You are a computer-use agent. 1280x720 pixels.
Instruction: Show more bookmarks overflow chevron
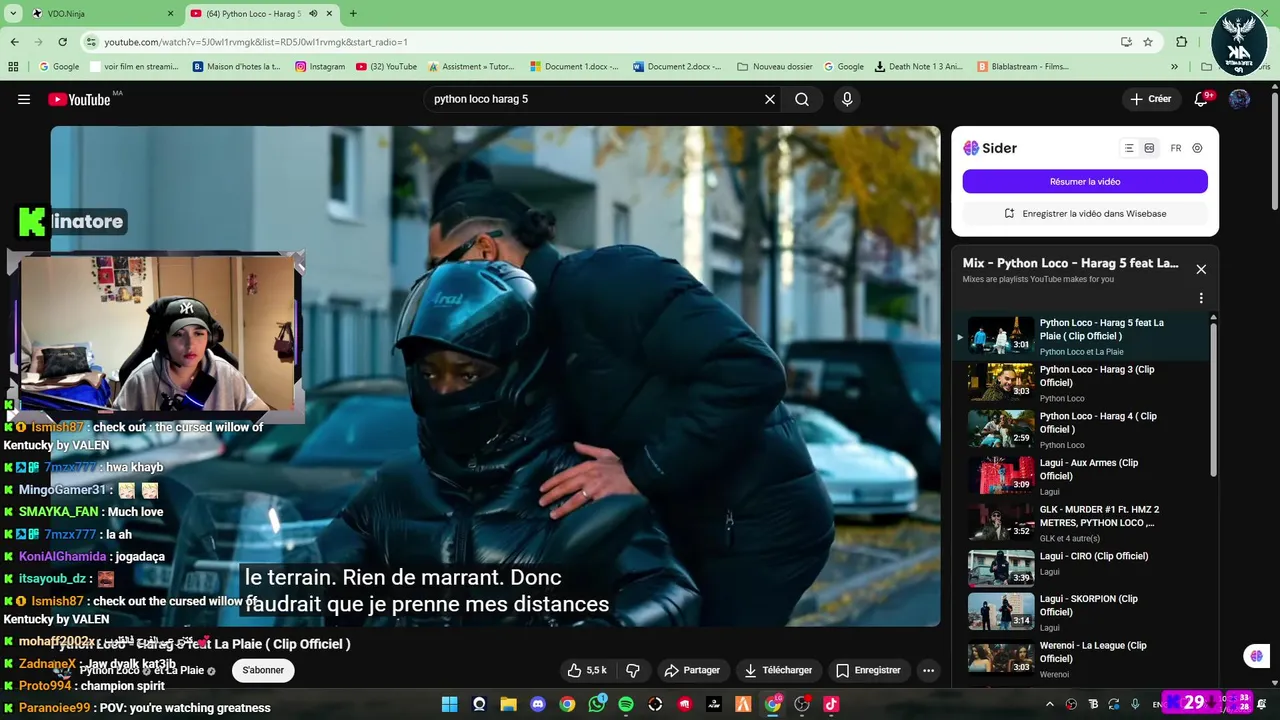pyautogui.click(x=1174, y=67)
